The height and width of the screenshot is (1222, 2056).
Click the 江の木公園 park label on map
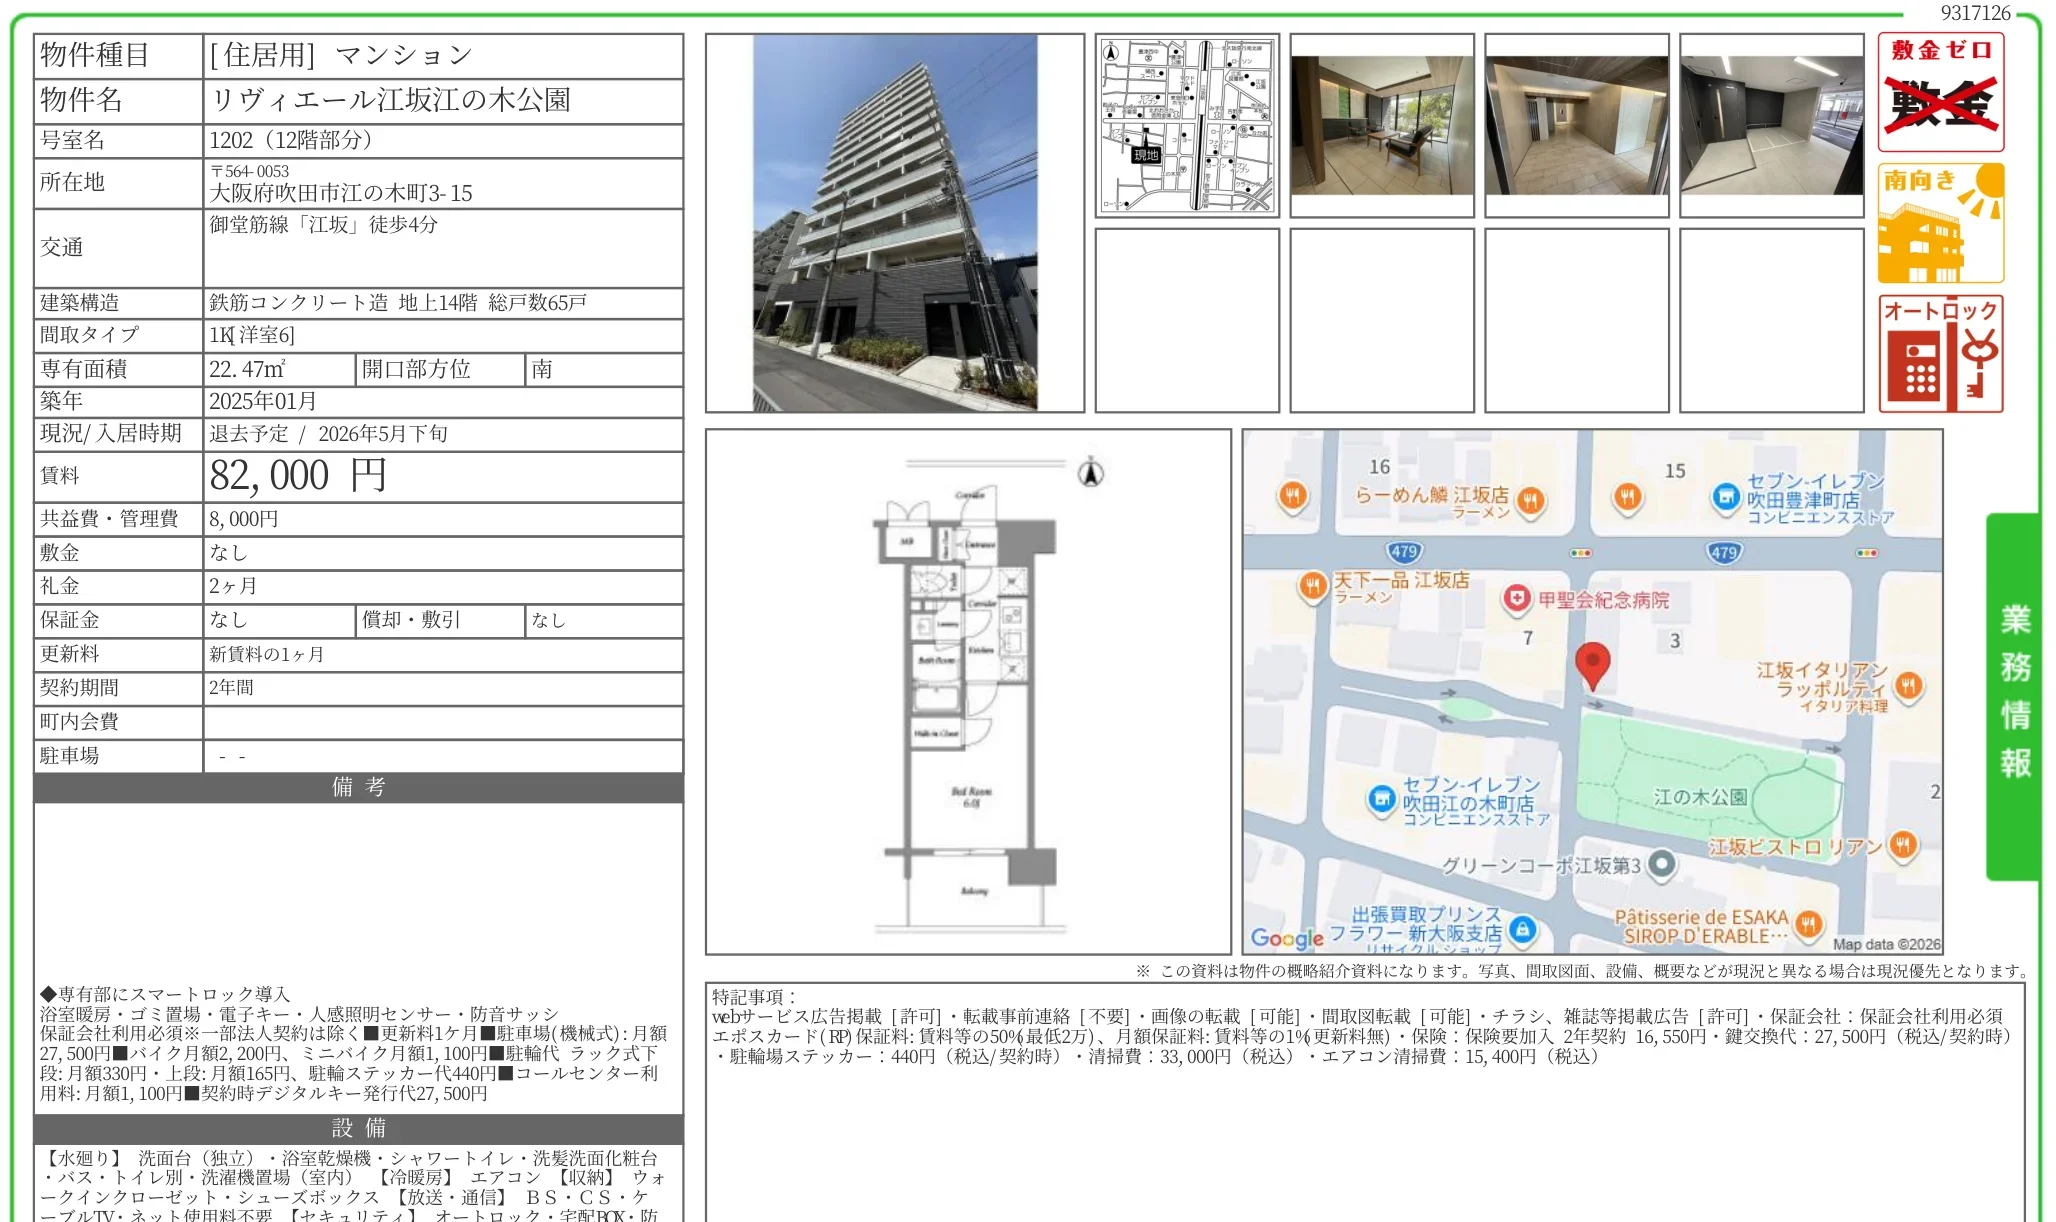(1700, 797)
